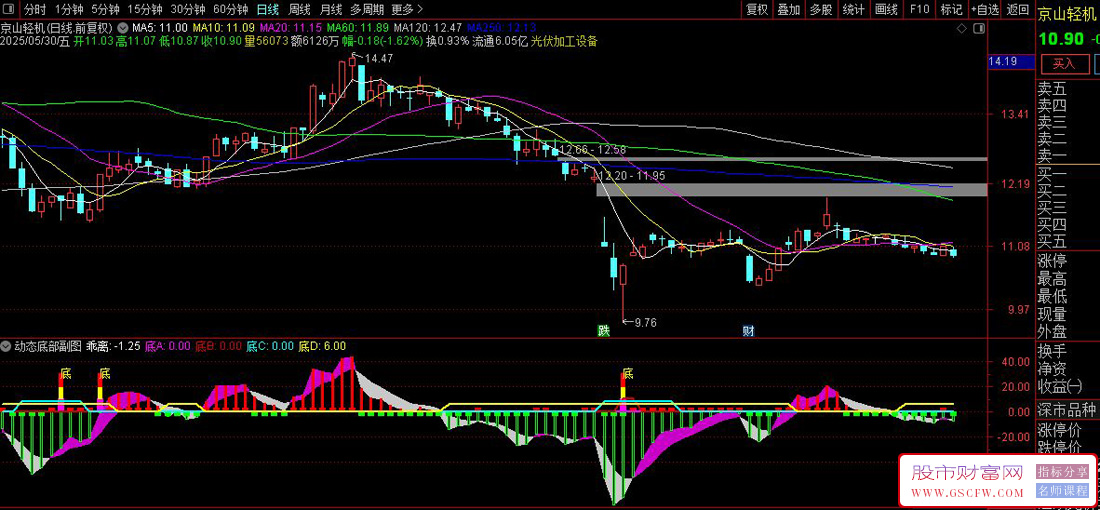Screen dimensions: 1100x510
Task: Click the 9.76 low price annotation
Action: (645, 322)
